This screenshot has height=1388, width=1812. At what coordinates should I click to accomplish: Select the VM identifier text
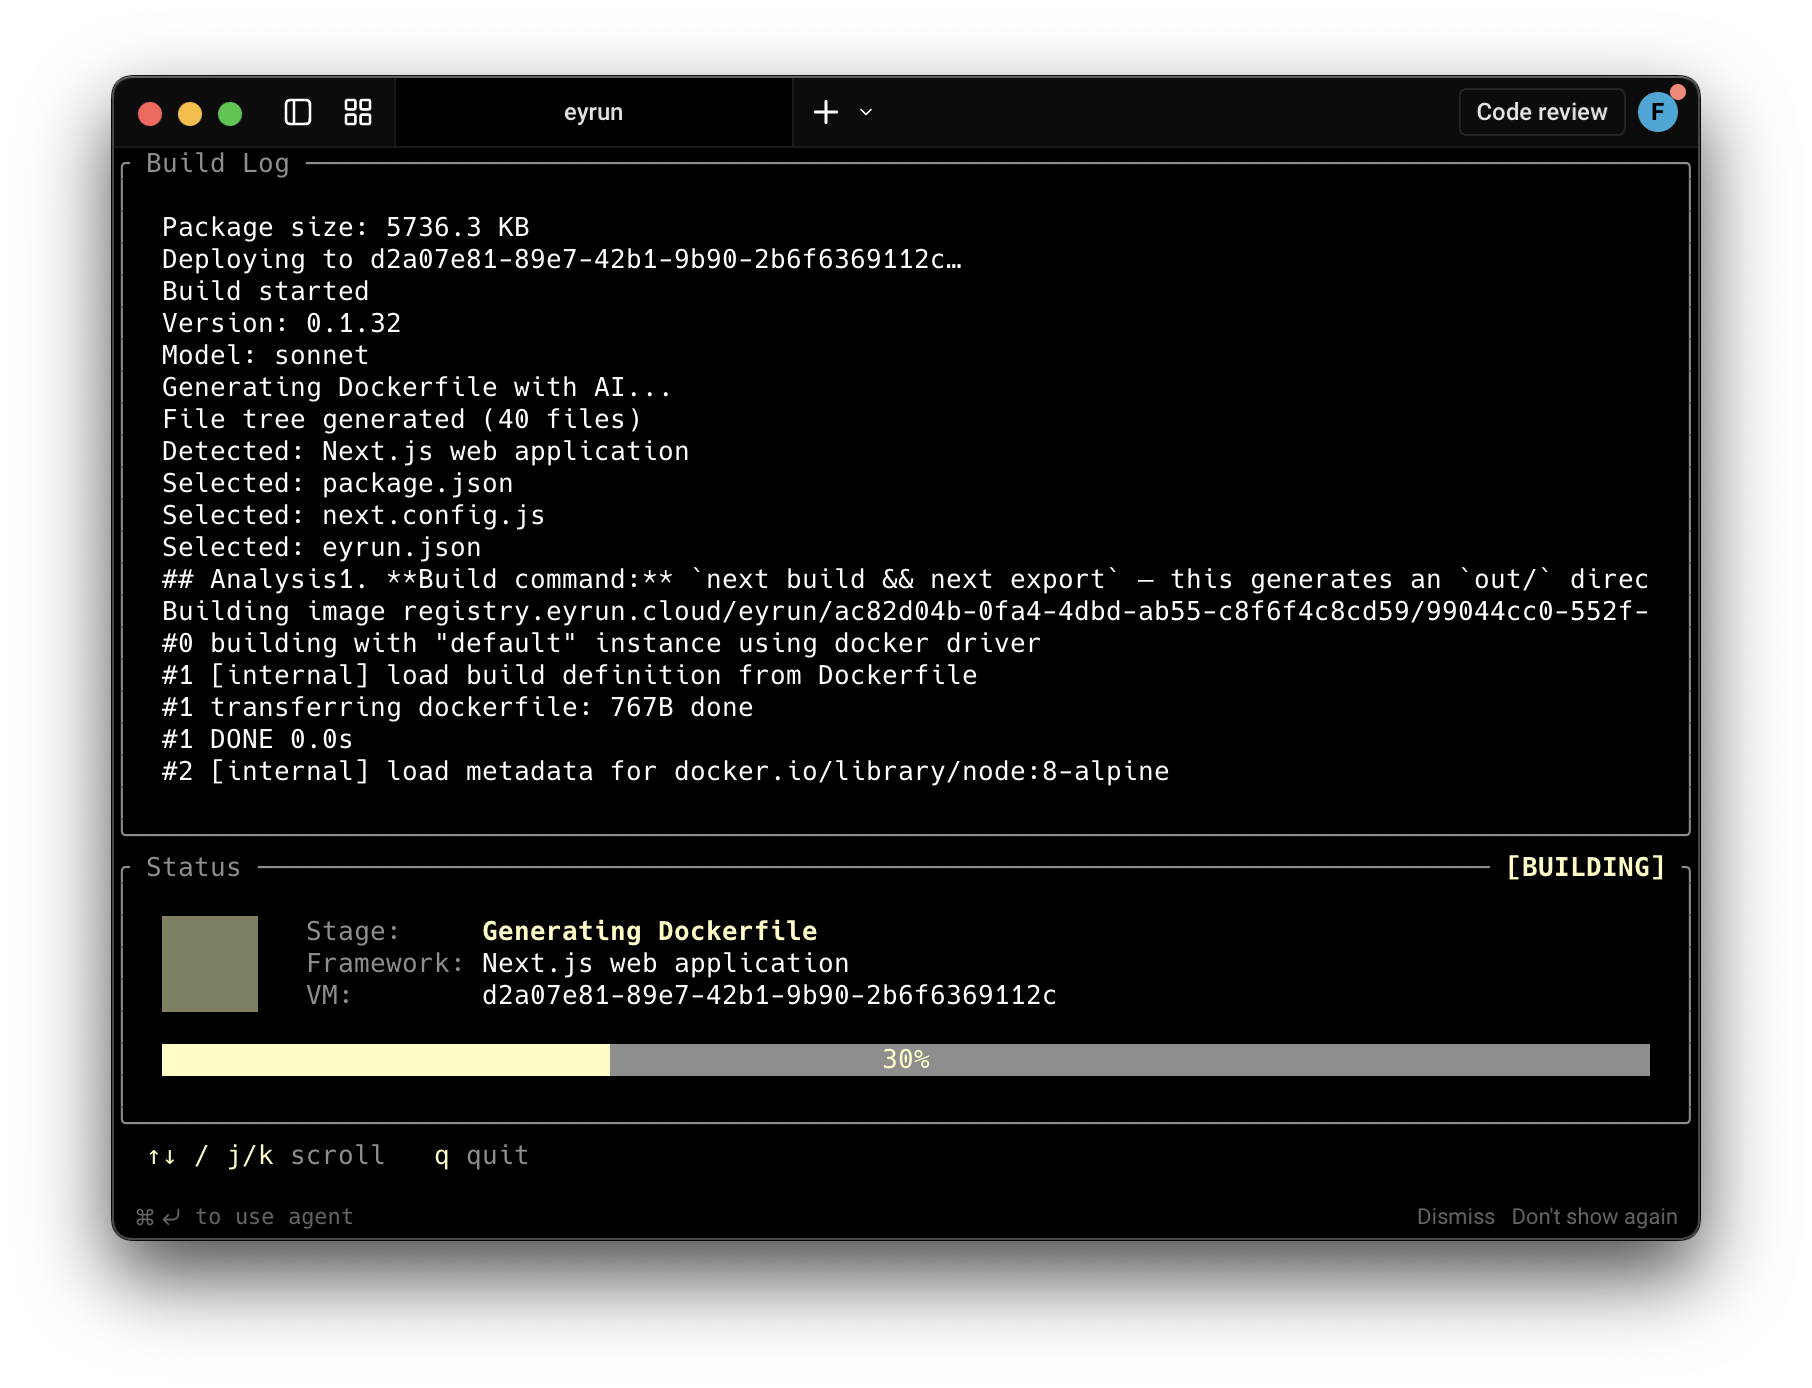tap(769, 995)
